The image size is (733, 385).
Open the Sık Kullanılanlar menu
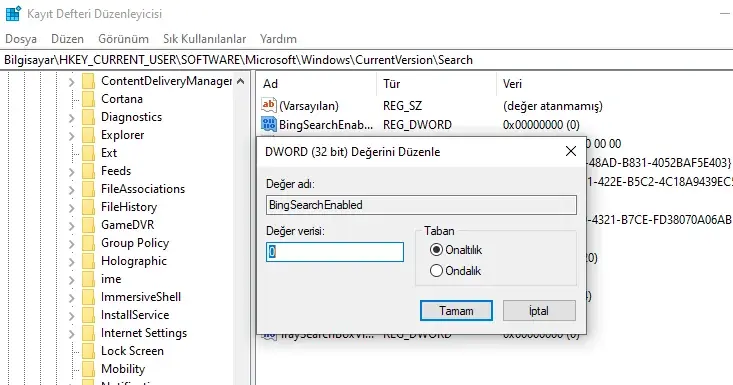point(204,39)
